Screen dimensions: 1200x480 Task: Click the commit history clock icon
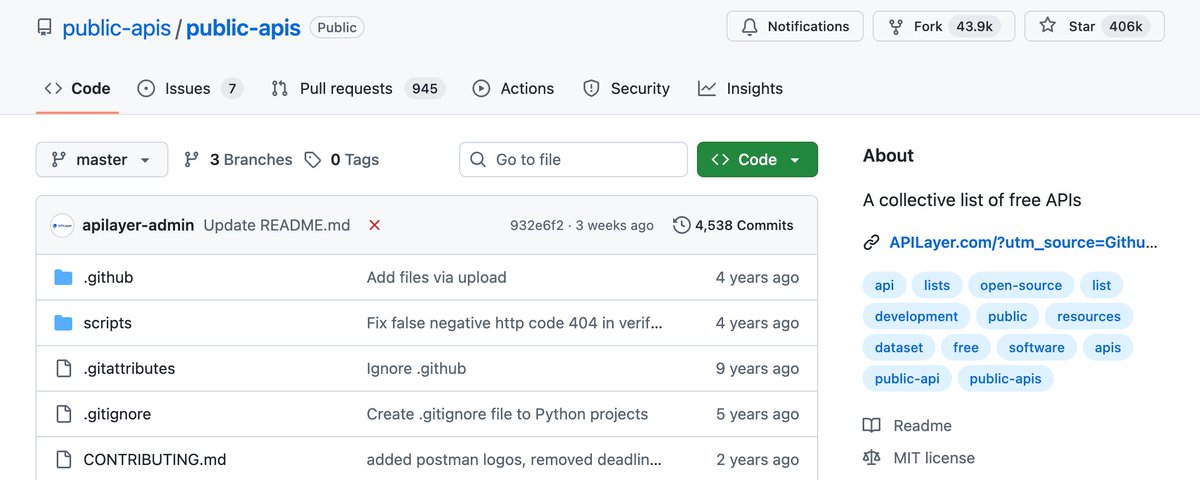682,225
